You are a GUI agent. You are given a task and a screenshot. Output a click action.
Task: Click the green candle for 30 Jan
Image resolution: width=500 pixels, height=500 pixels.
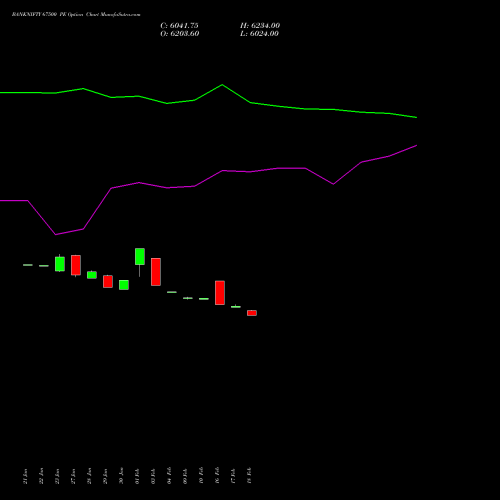pos(124,285)
